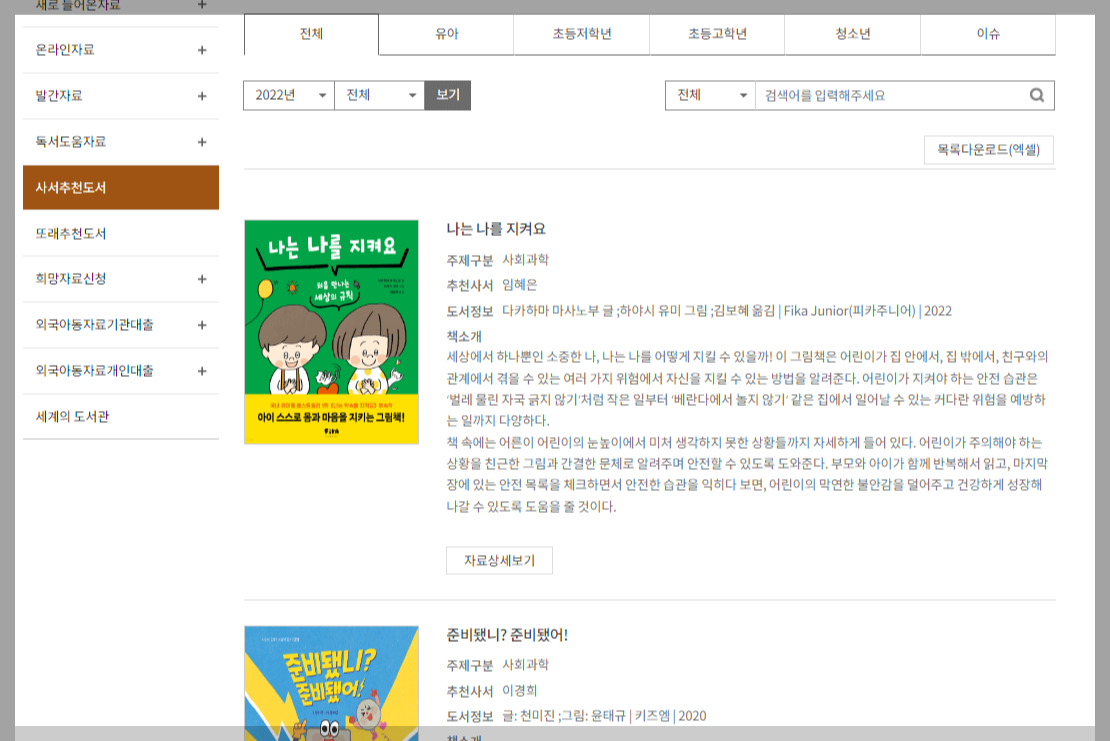Screen dimensions: 1110x741
Task: Click the Fika Junior book info line
Action: tap(727, 311)
